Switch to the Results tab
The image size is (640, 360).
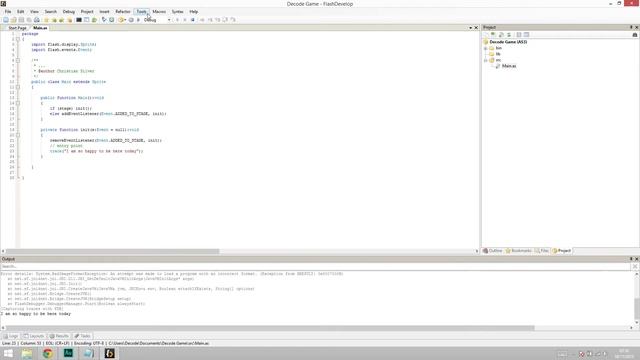59,336
